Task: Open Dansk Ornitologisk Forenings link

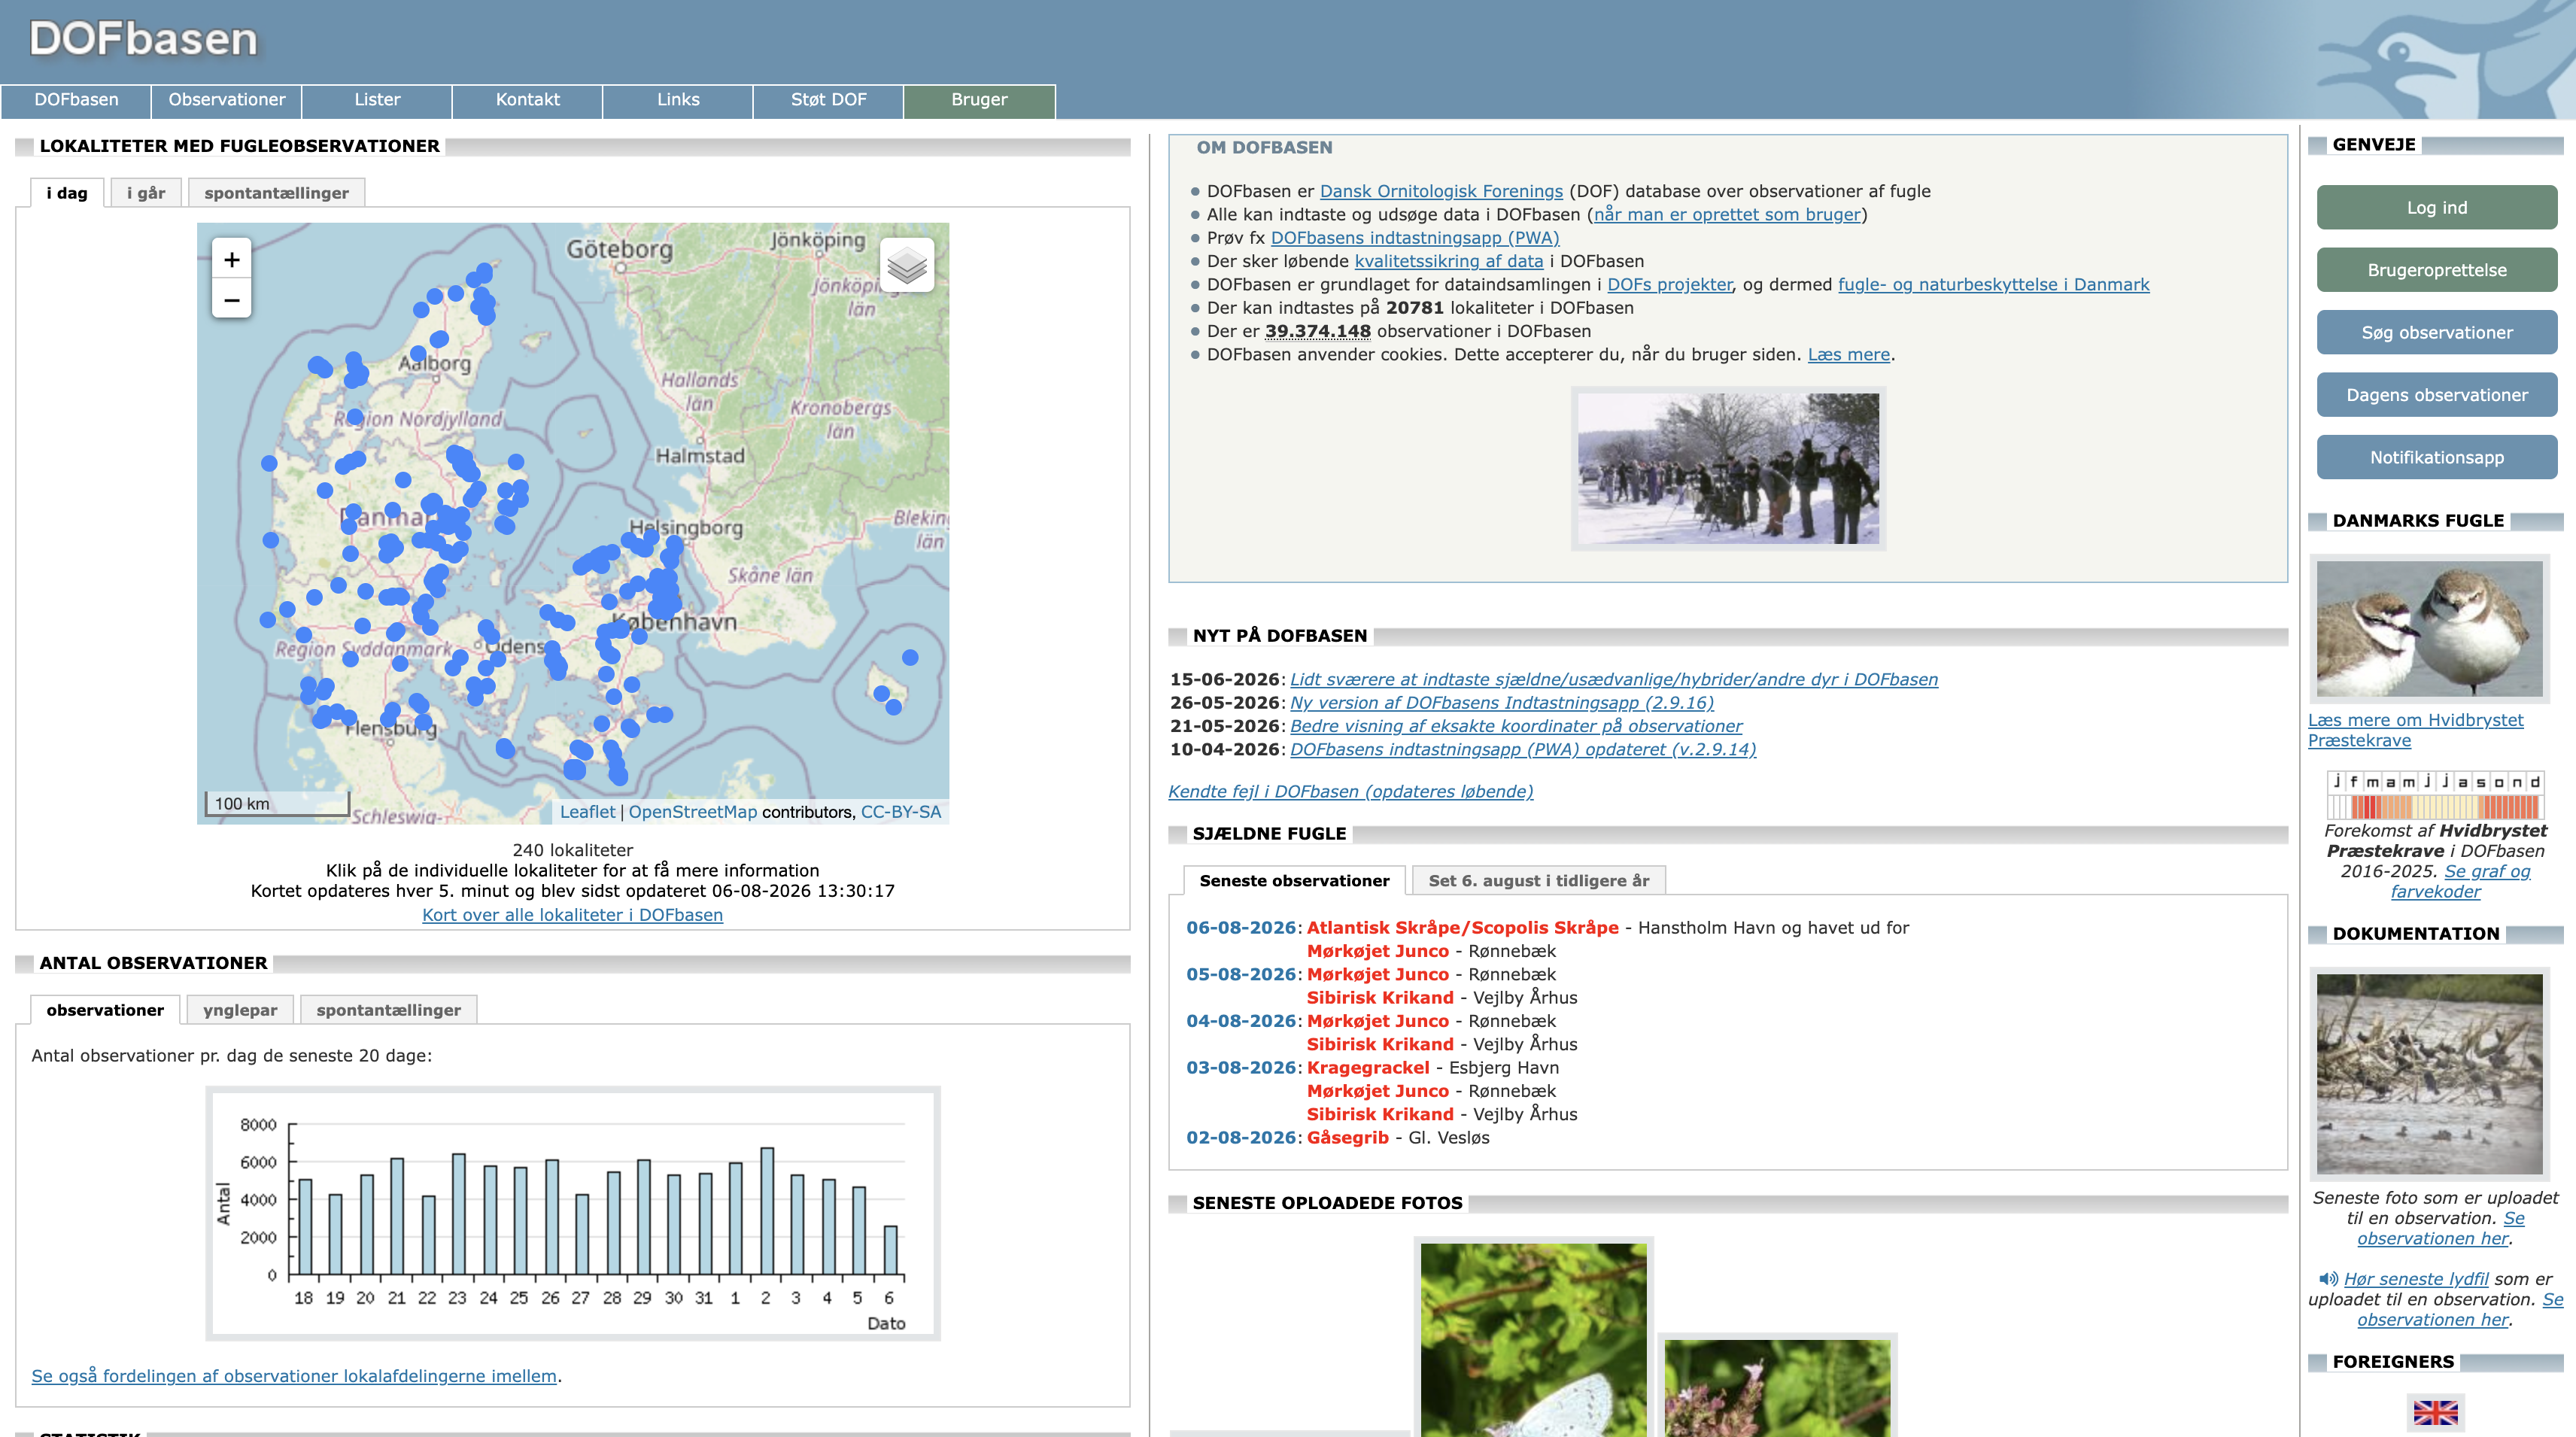Action: coord(1441,191)
